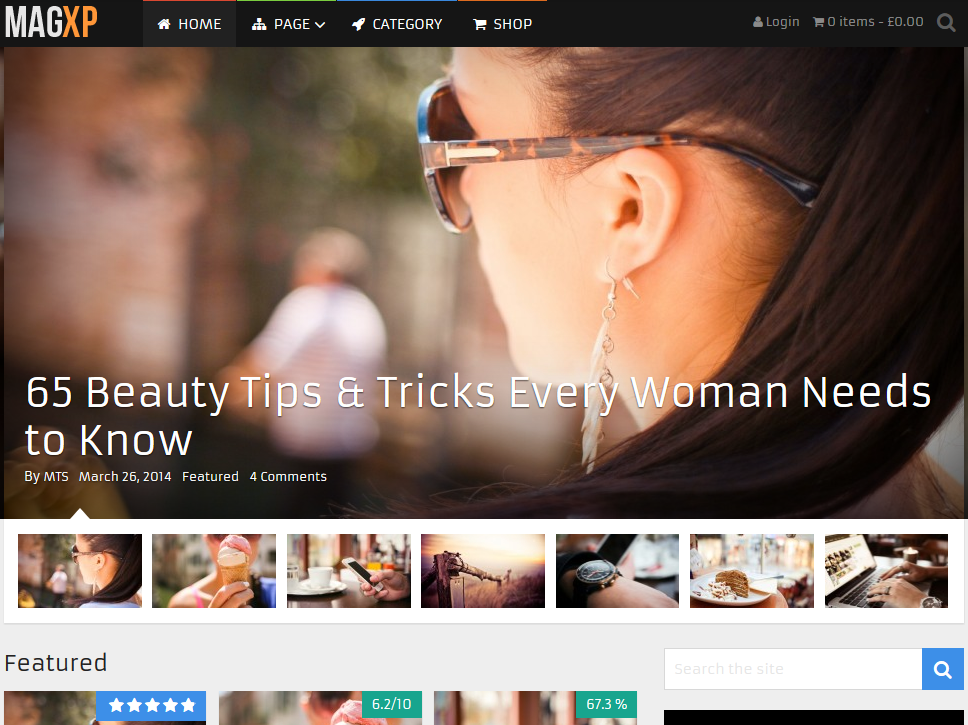Click the Featured category link under title
Image resolution: width=968 pixels, height=725 pixels.
pos(210,477)
